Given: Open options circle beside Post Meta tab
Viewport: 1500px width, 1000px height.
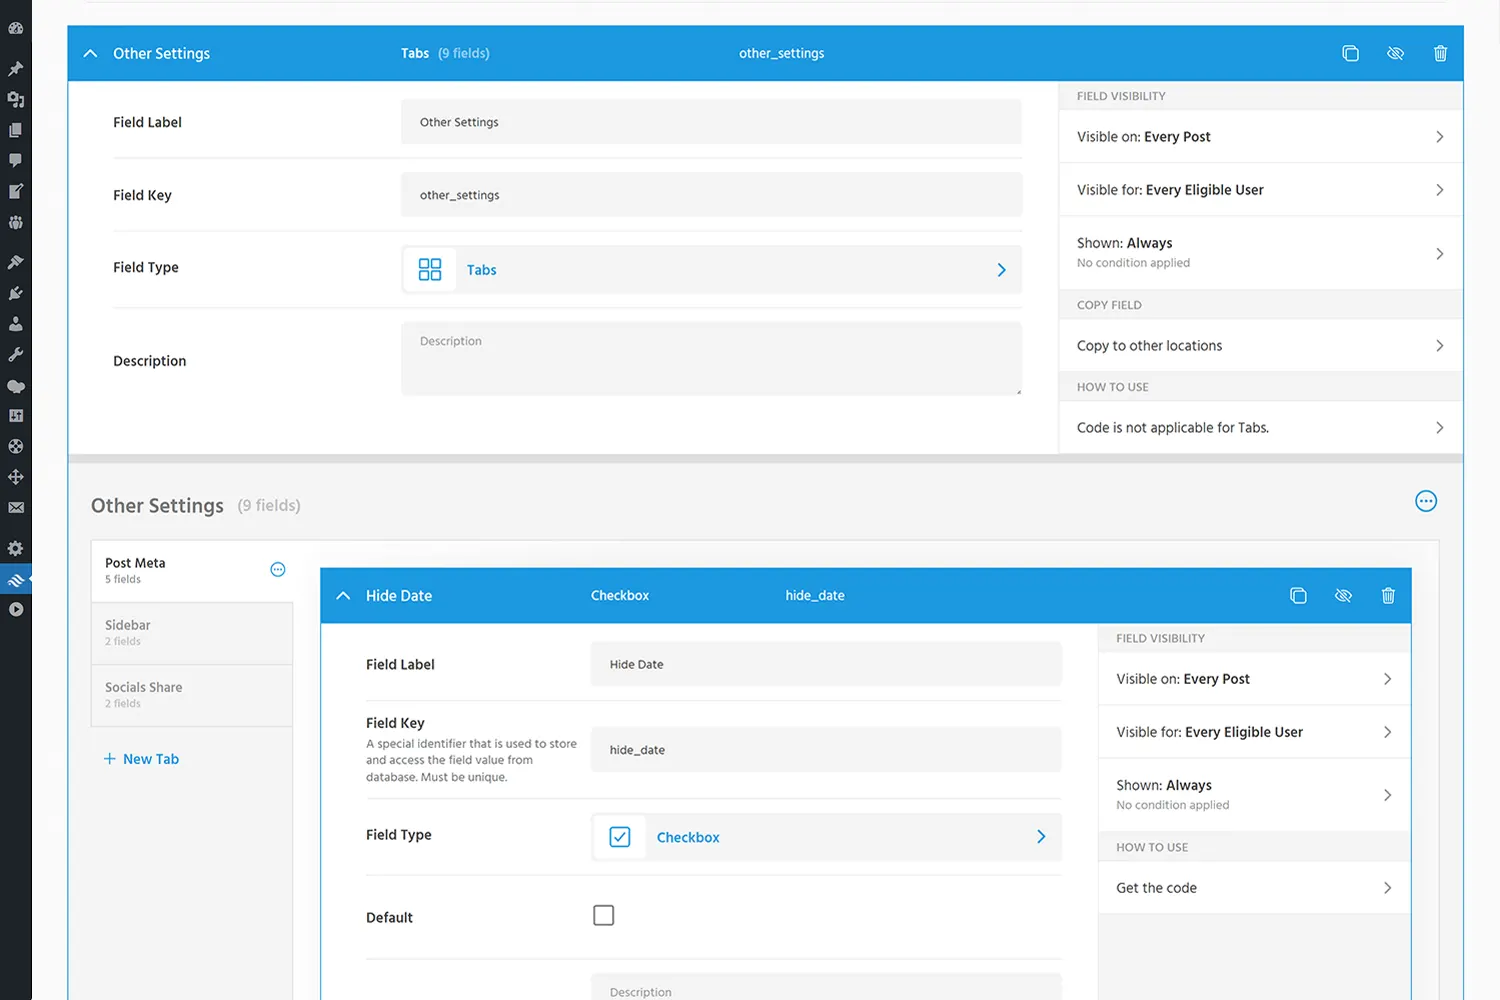Looking at the screenshot, I should pos(278,570).
